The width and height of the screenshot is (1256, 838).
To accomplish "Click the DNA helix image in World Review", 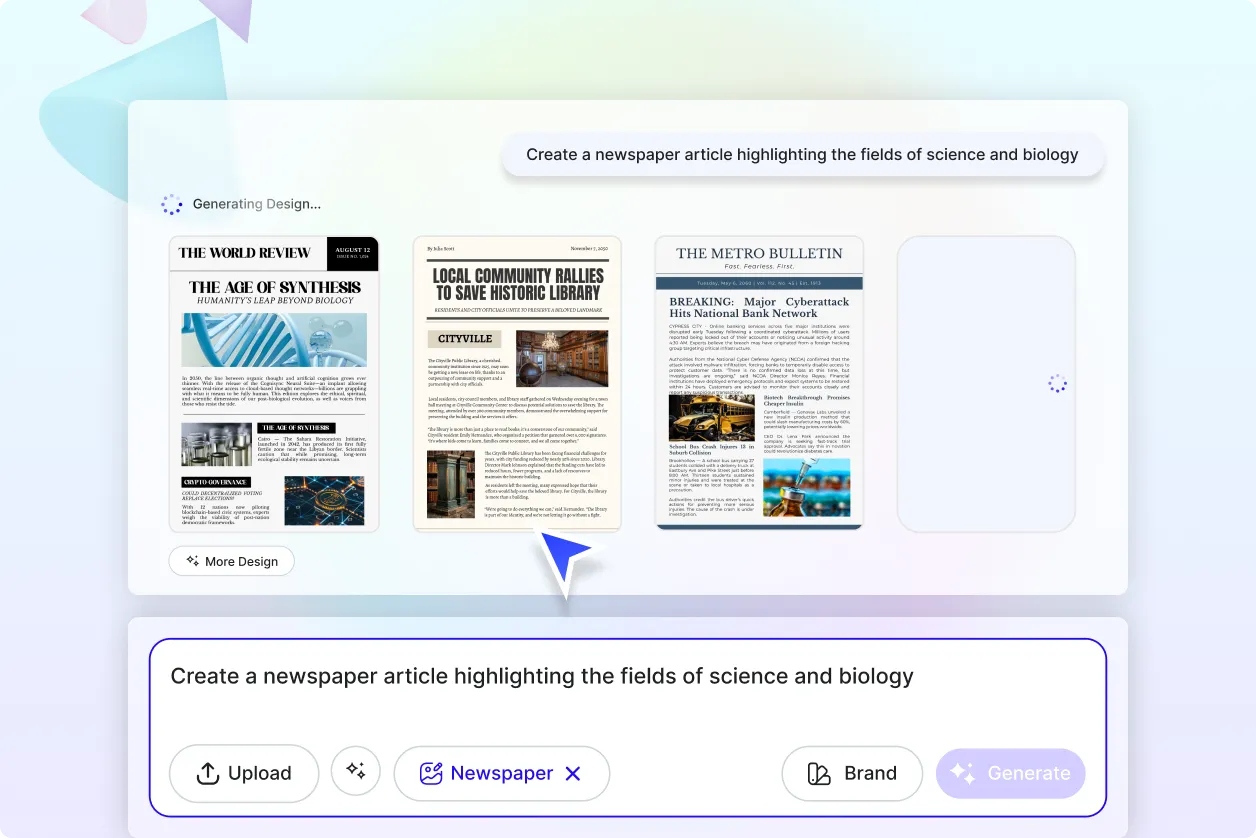I will tap(274, 340).
